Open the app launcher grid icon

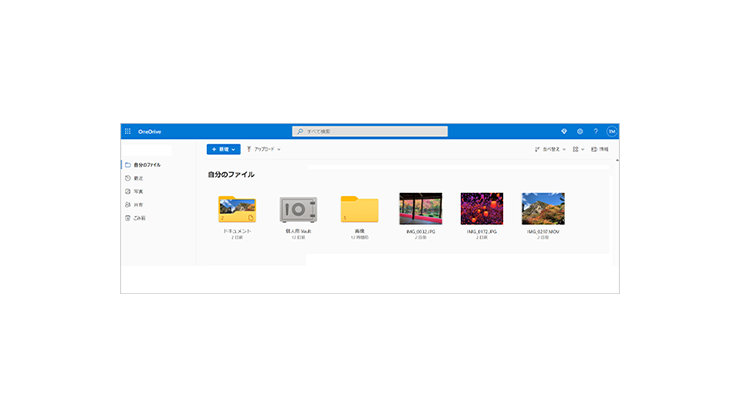[x=127, y=132]
